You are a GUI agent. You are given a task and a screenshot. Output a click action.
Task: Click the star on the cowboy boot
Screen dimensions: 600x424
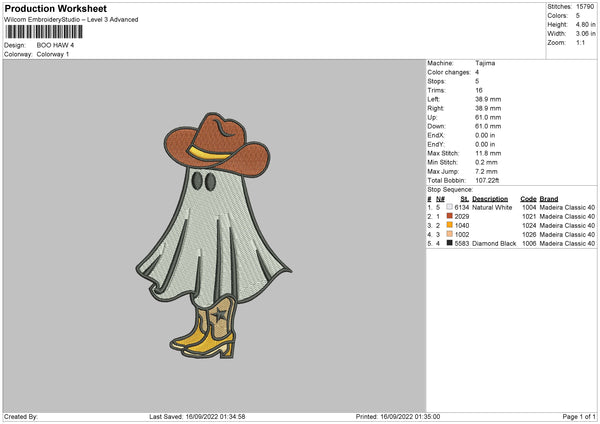222,316
